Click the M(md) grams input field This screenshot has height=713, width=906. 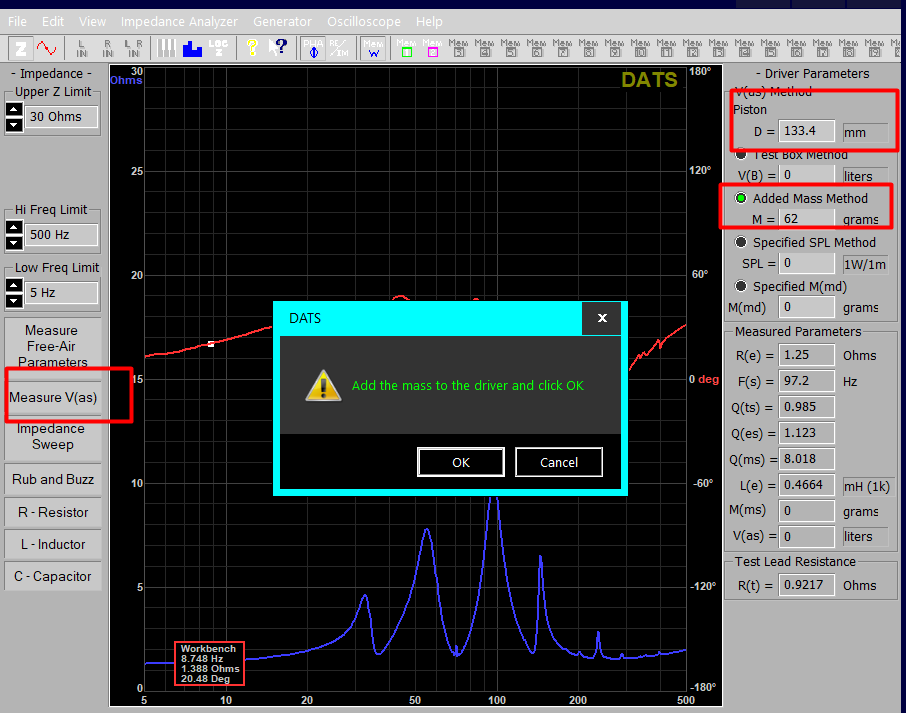click(806, 307)
